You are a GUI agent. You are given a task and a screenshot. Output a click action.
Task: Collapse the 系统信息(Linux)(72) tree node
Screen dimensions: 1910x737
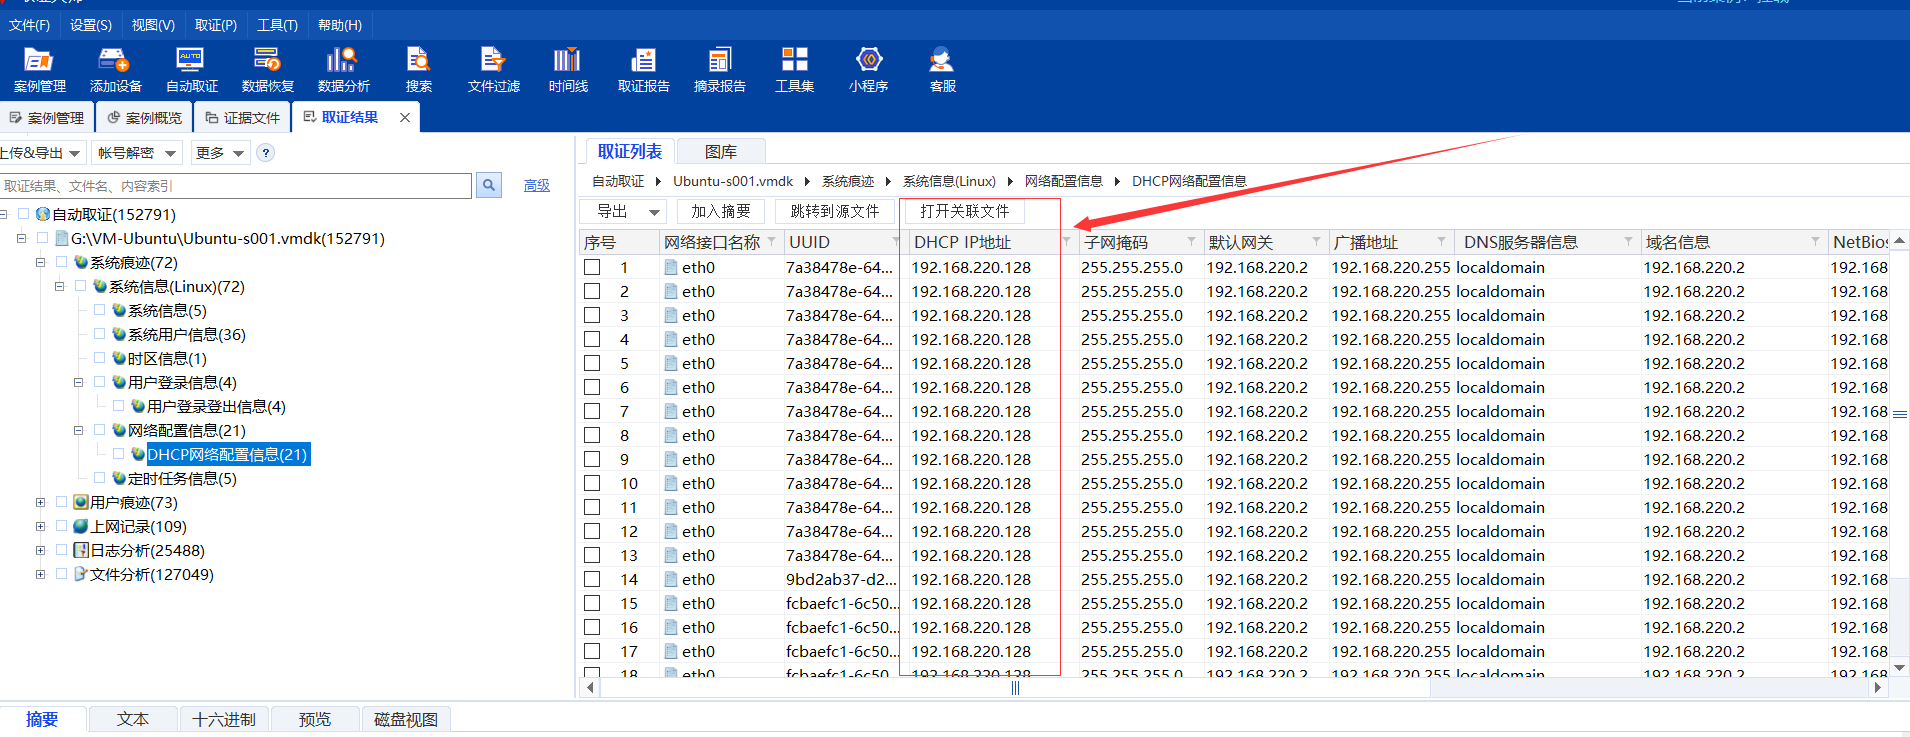point(59,286)
